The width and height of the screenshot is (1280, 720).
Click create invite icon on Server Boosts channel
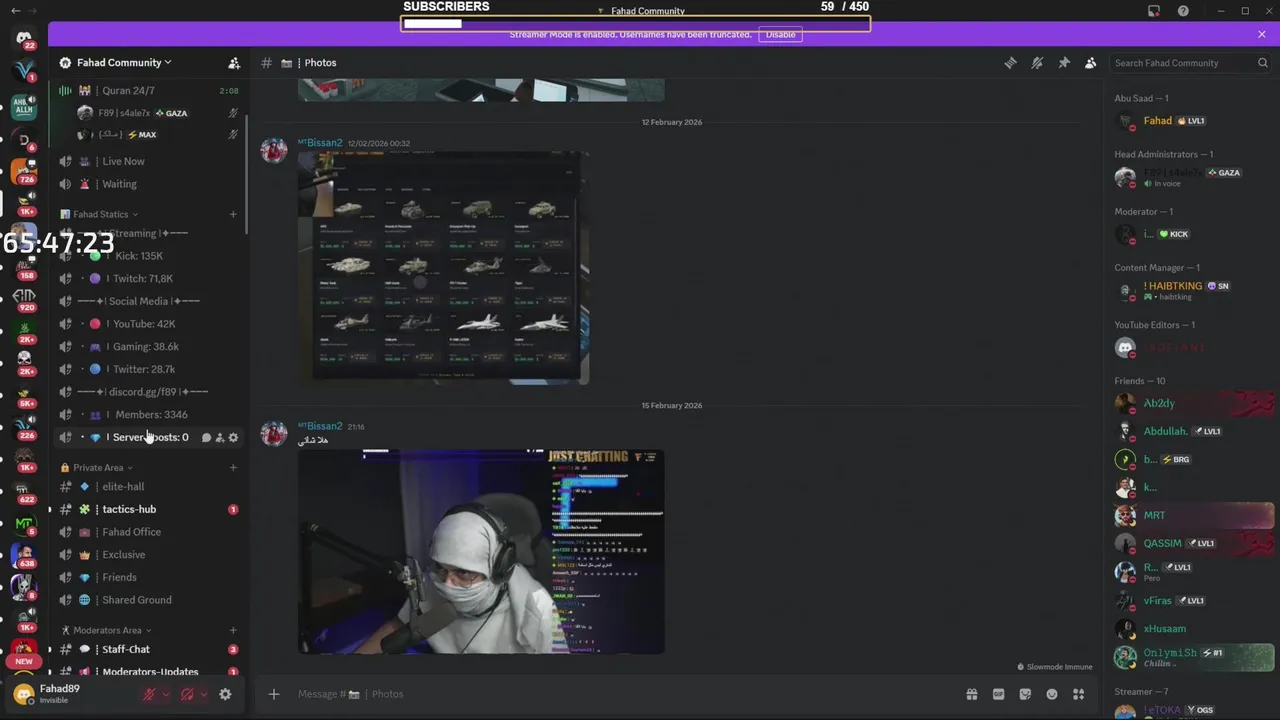tap(220, 437)
